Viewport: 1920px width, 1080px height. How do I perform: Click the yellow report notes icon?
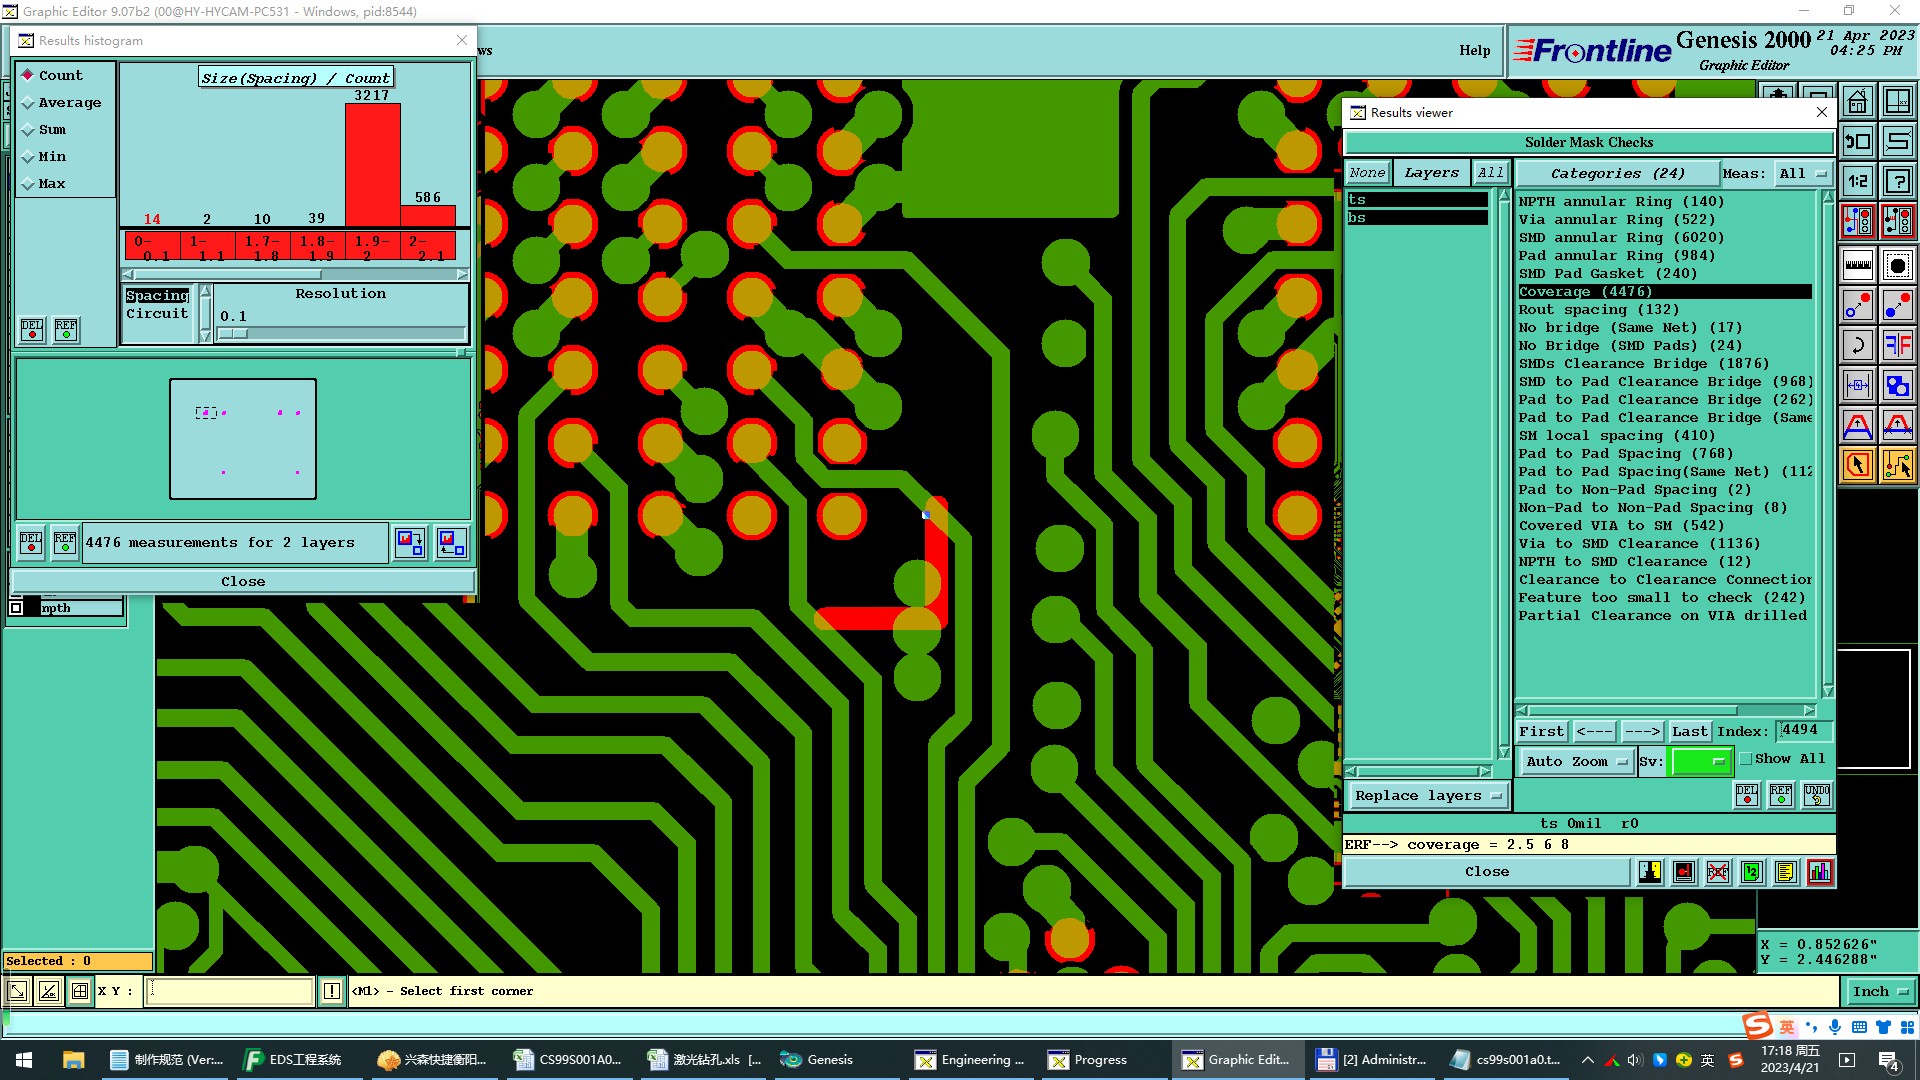1786,872
